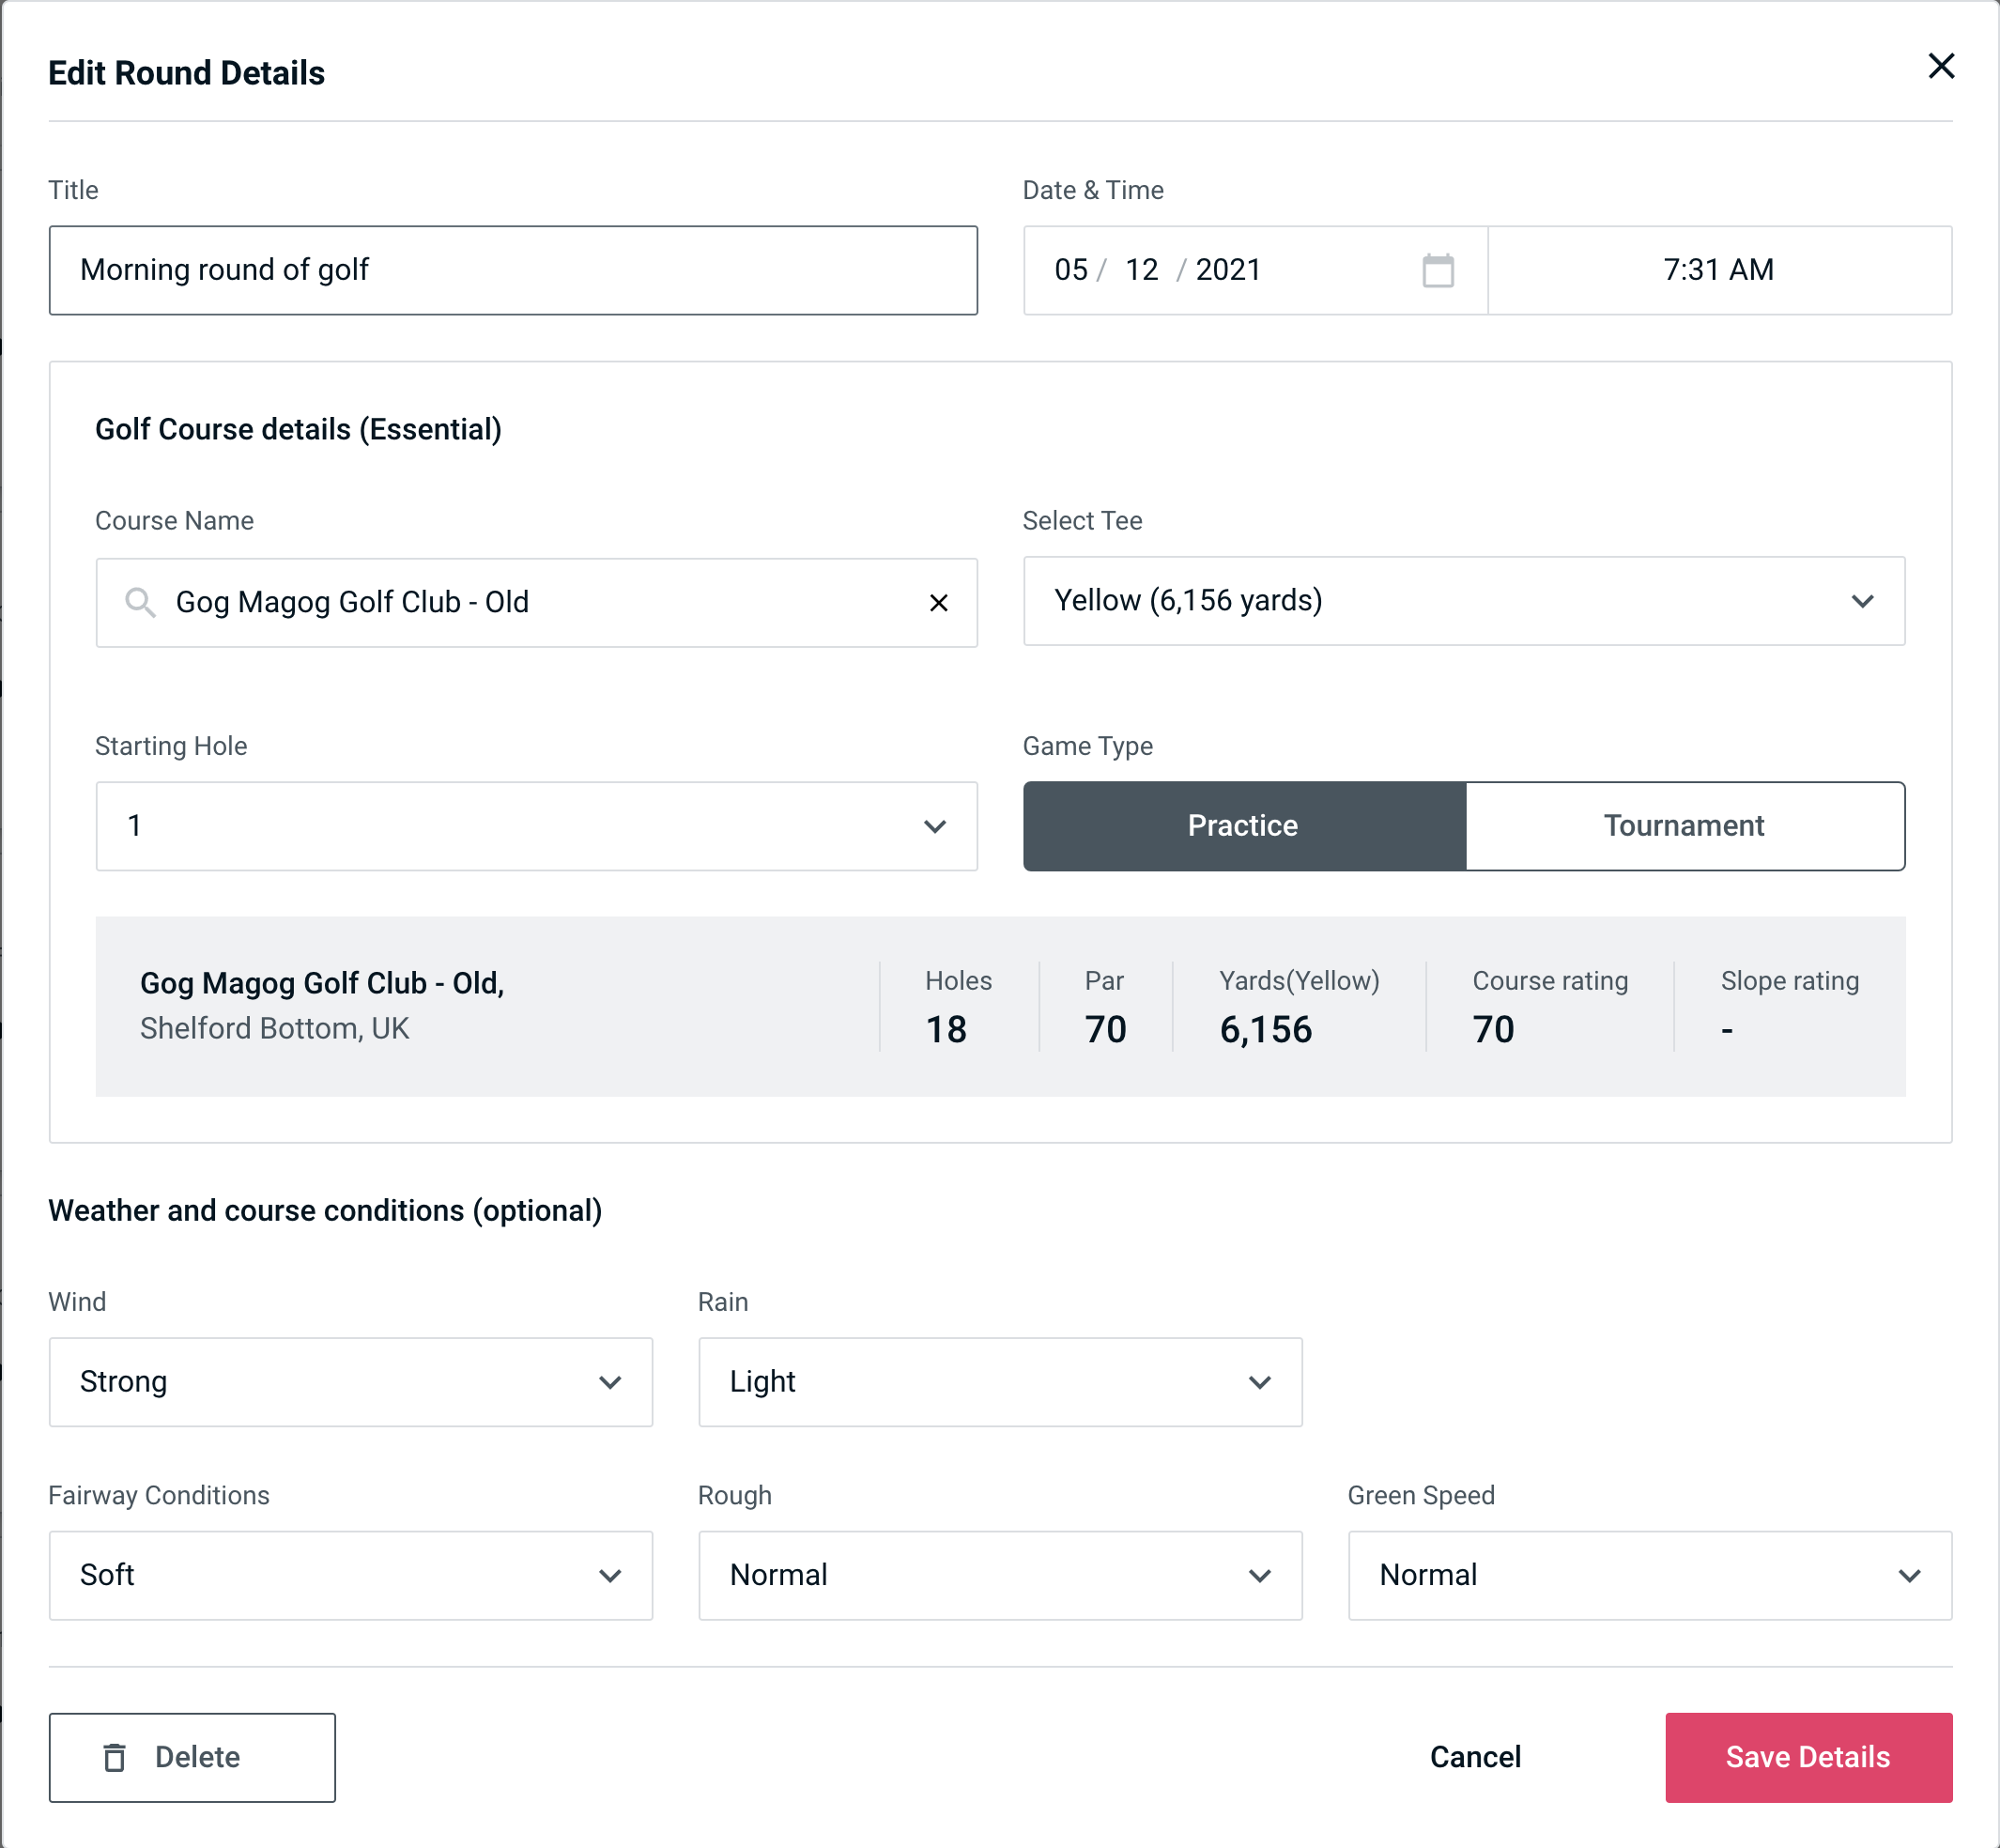Screen dimensions: 2000x1848
Task: Click the dropdown chevron for Starting Hole
Action: point(933,827)
